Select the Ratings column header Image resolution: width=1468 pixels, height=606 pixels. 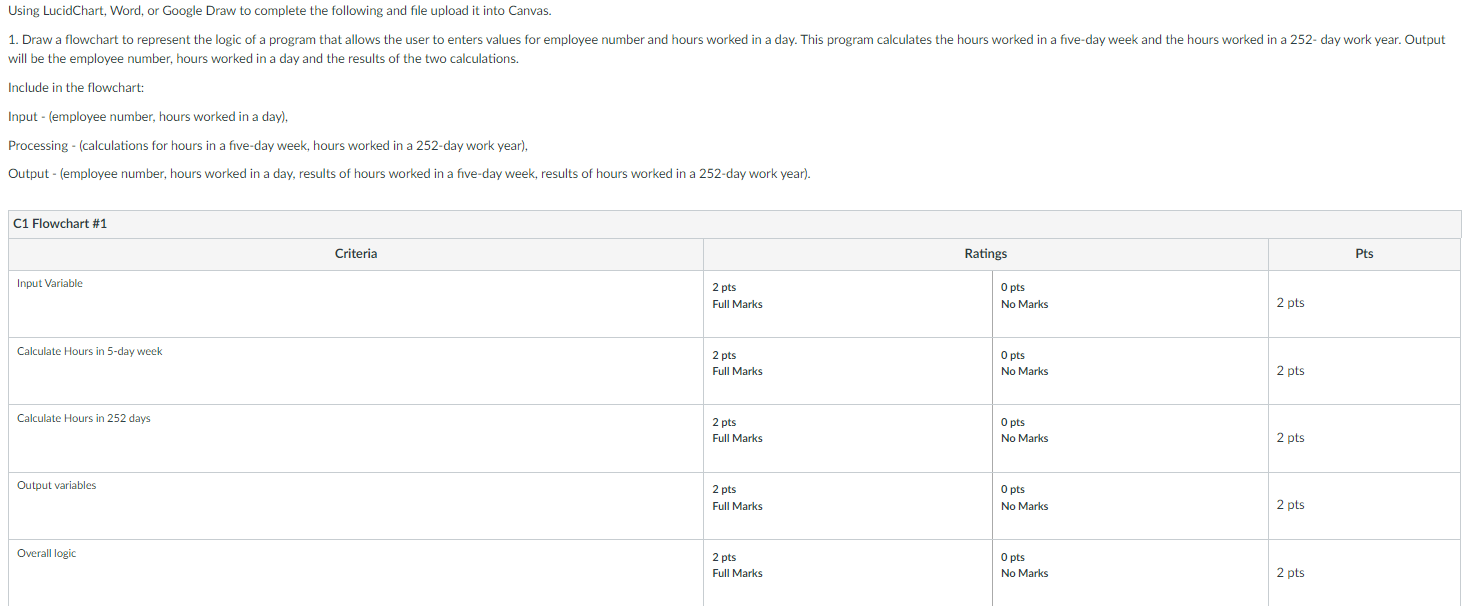pos(986,254)
